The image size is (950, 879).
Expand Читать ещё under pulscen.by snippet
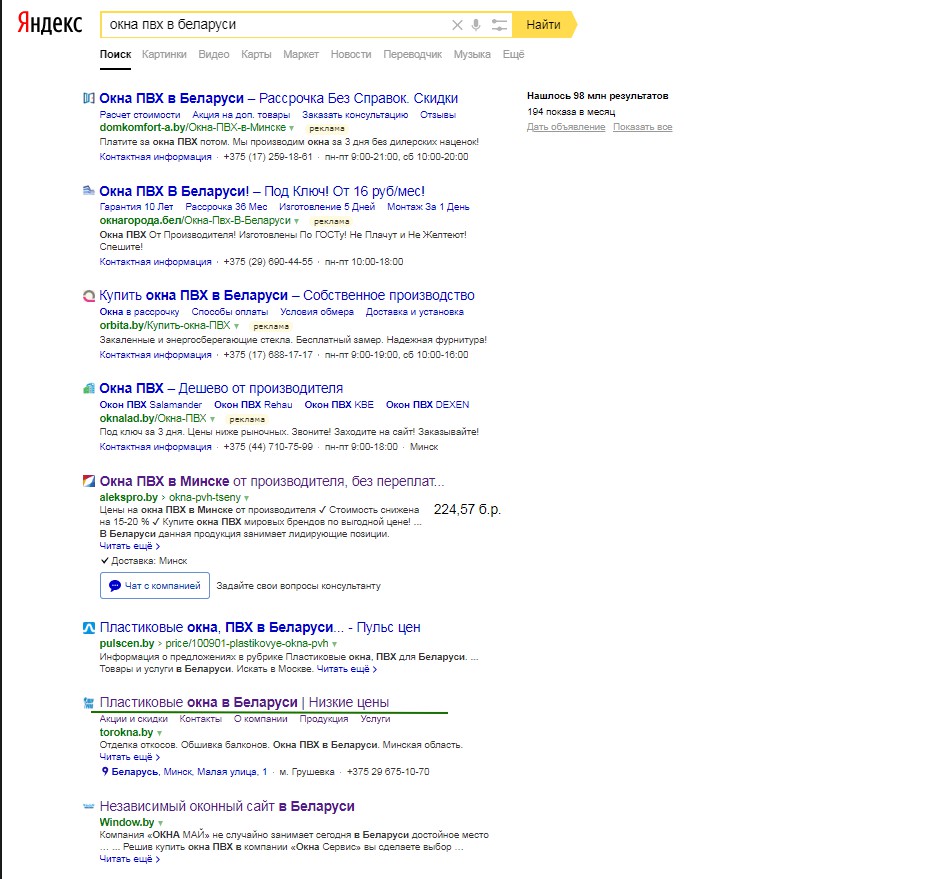[x=347, y=669]
